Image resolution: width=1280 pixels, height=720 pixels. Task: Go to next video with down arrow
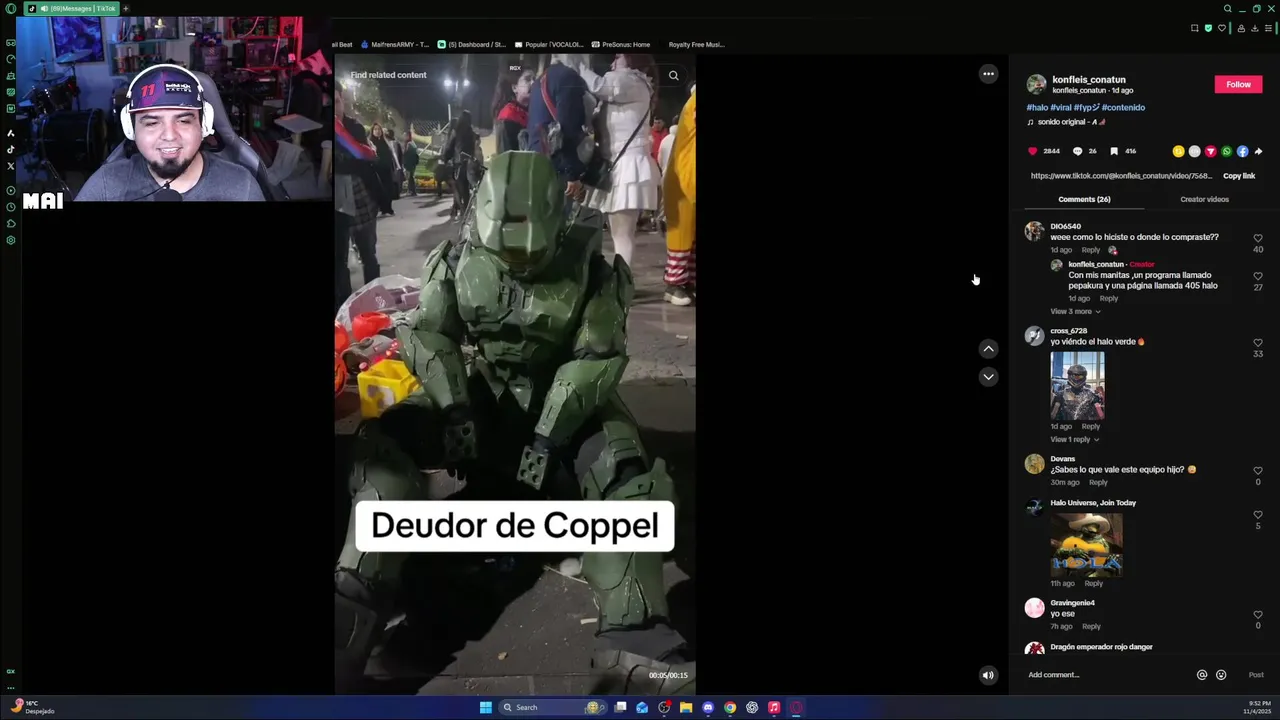(x=988, y=377)
